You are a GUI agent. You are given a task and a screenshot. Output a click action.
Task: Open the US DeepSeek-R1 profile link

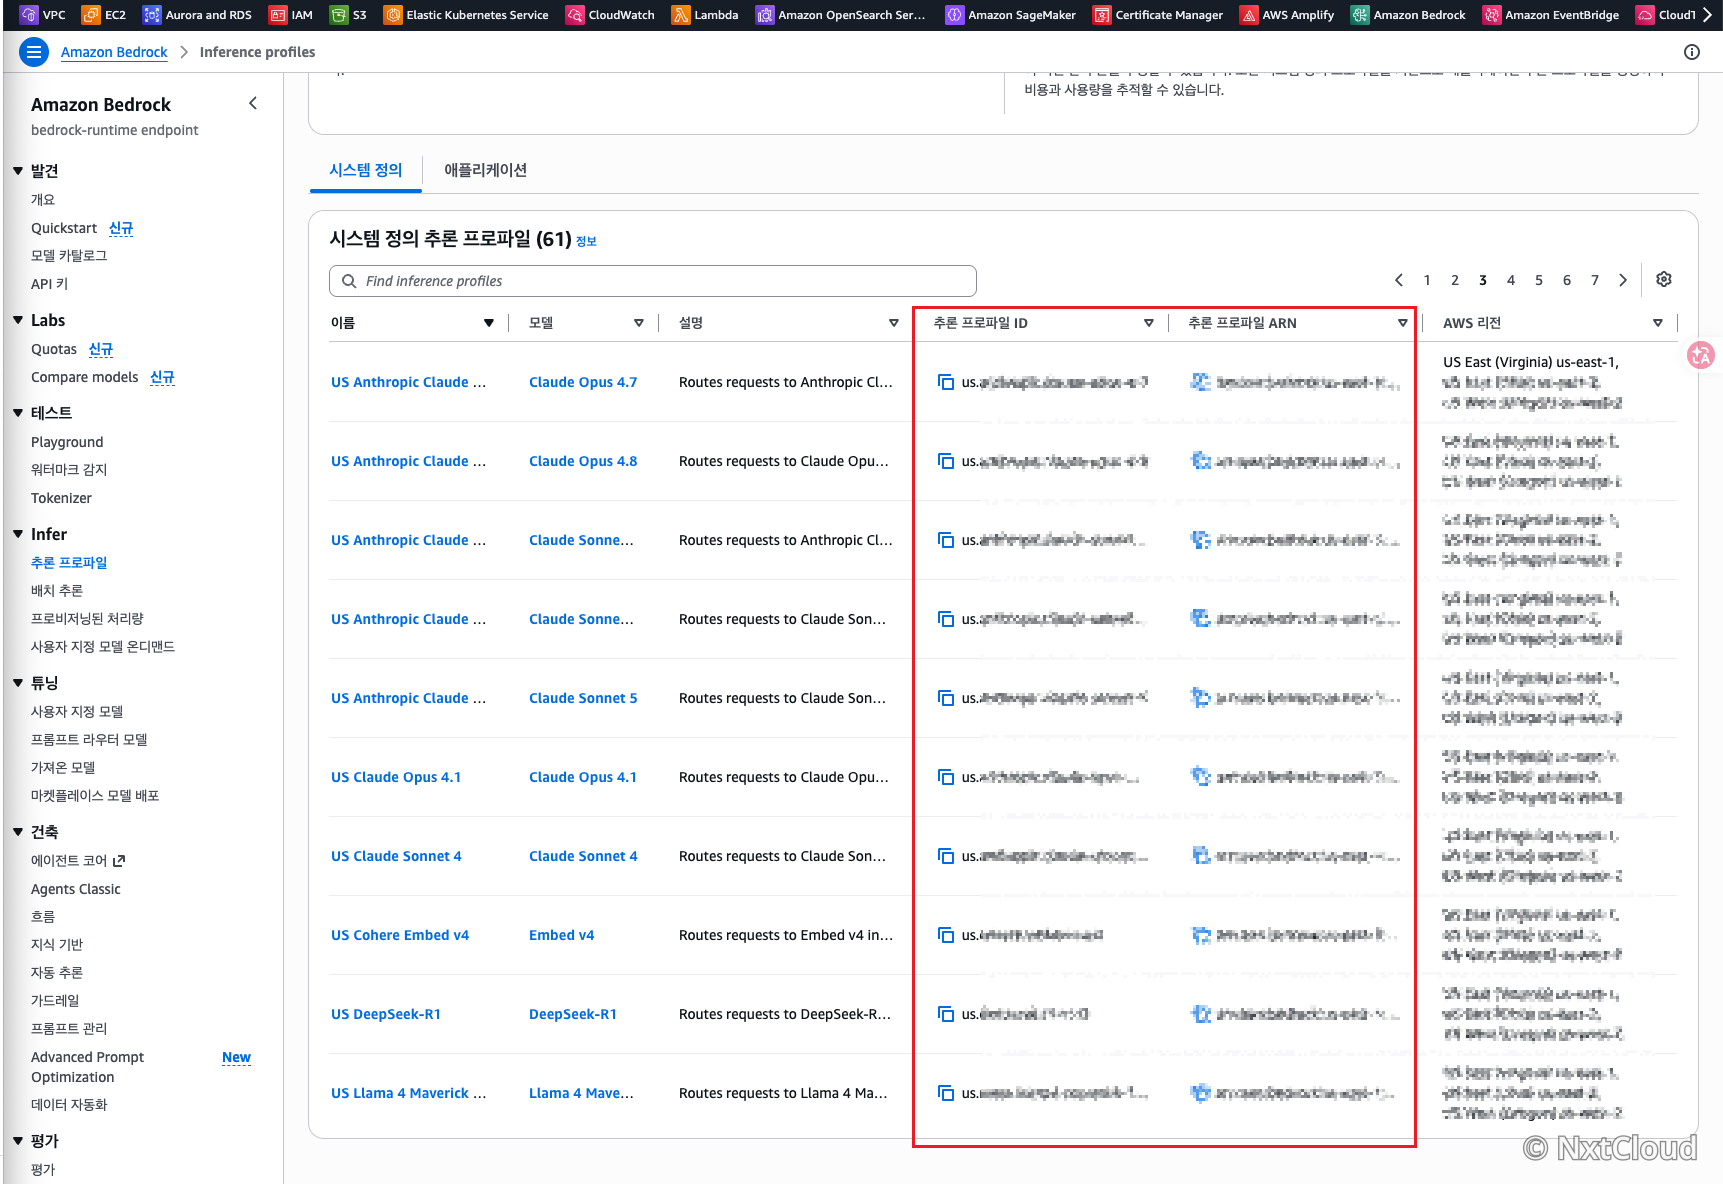pyautogui.click(x=386, y=1014)
